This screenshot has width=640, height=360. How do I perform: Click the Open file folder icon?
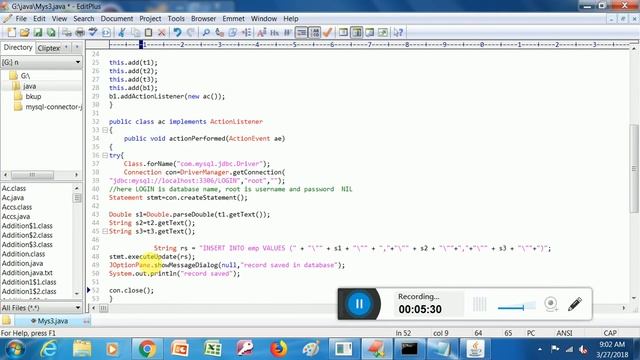24,32
